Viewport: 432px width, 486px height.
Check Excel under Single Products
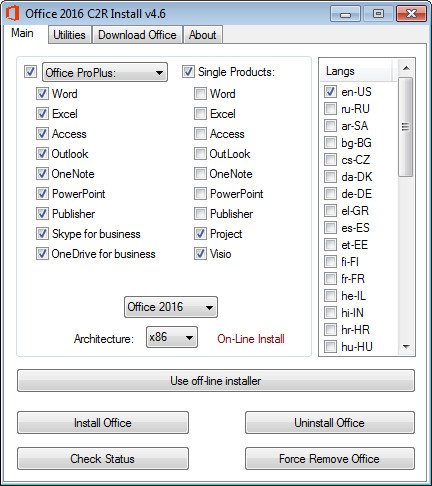[200, 114]
